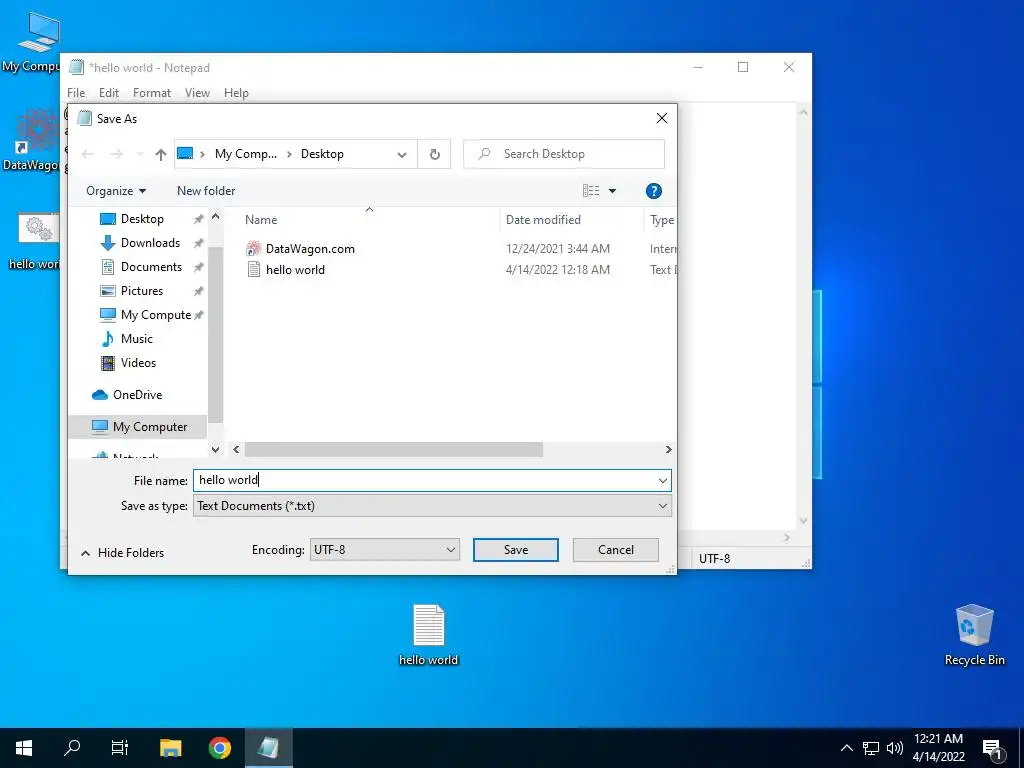Sort files by Type column
This screenshot has height=768, width=1024.
click(x=661, y=220)
